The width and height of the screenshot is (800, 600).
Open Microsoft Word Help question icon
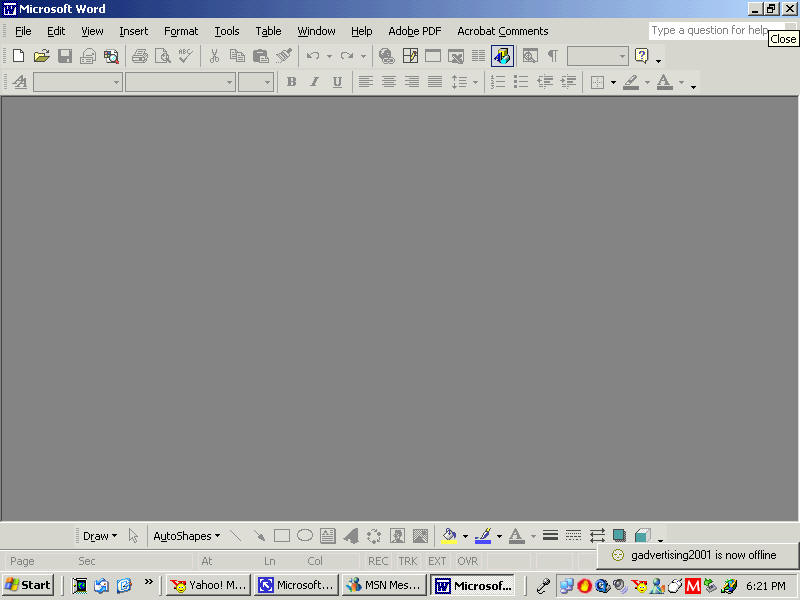tap(641, 56)
